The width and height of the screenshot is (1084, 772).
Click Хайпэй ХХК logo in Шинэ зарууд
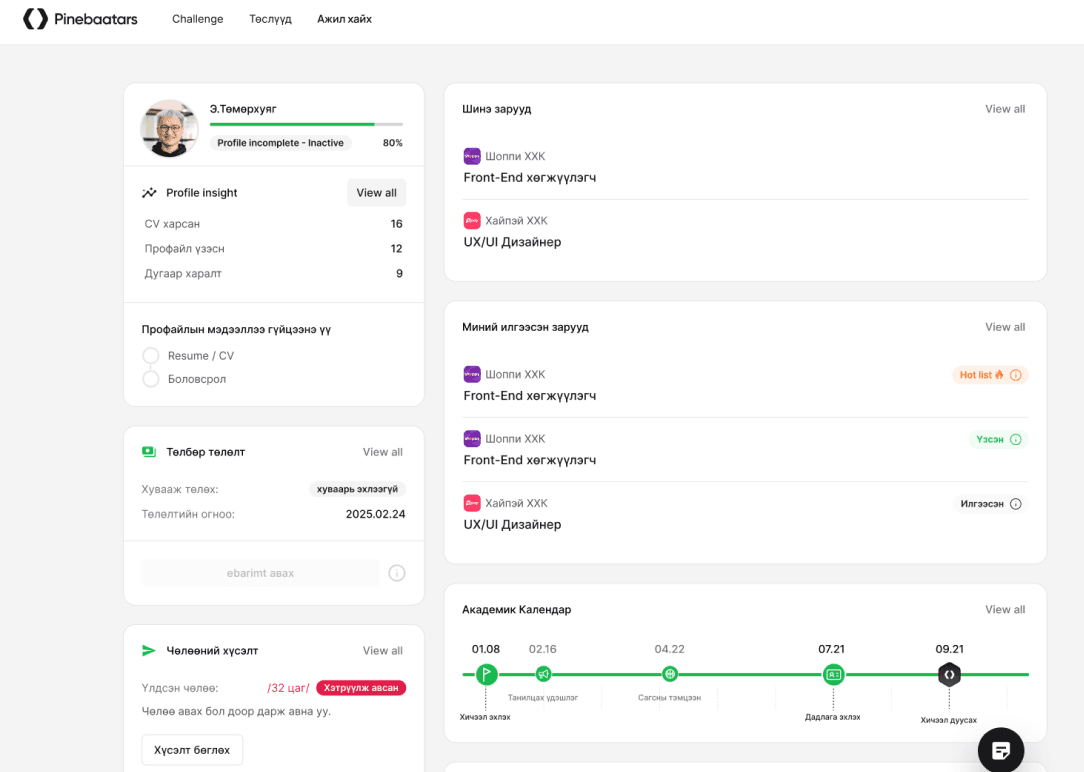[472, 220]
